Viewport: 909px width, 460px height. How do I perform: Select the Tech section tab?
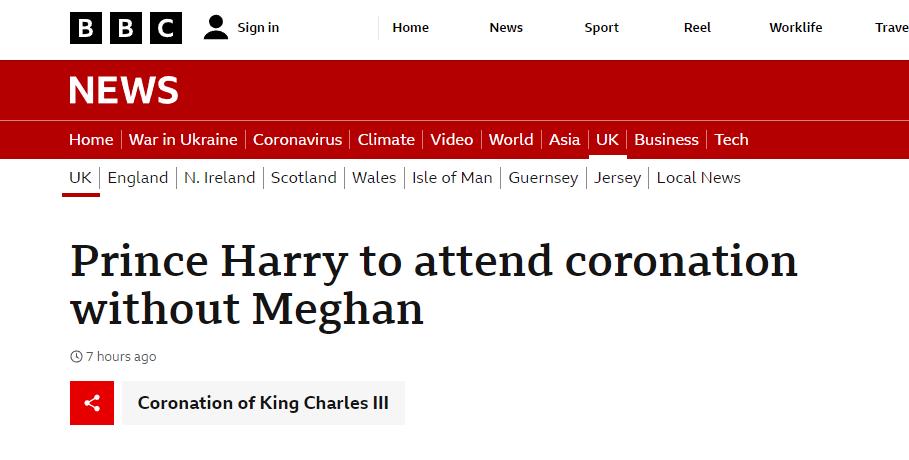pos(731,140)
